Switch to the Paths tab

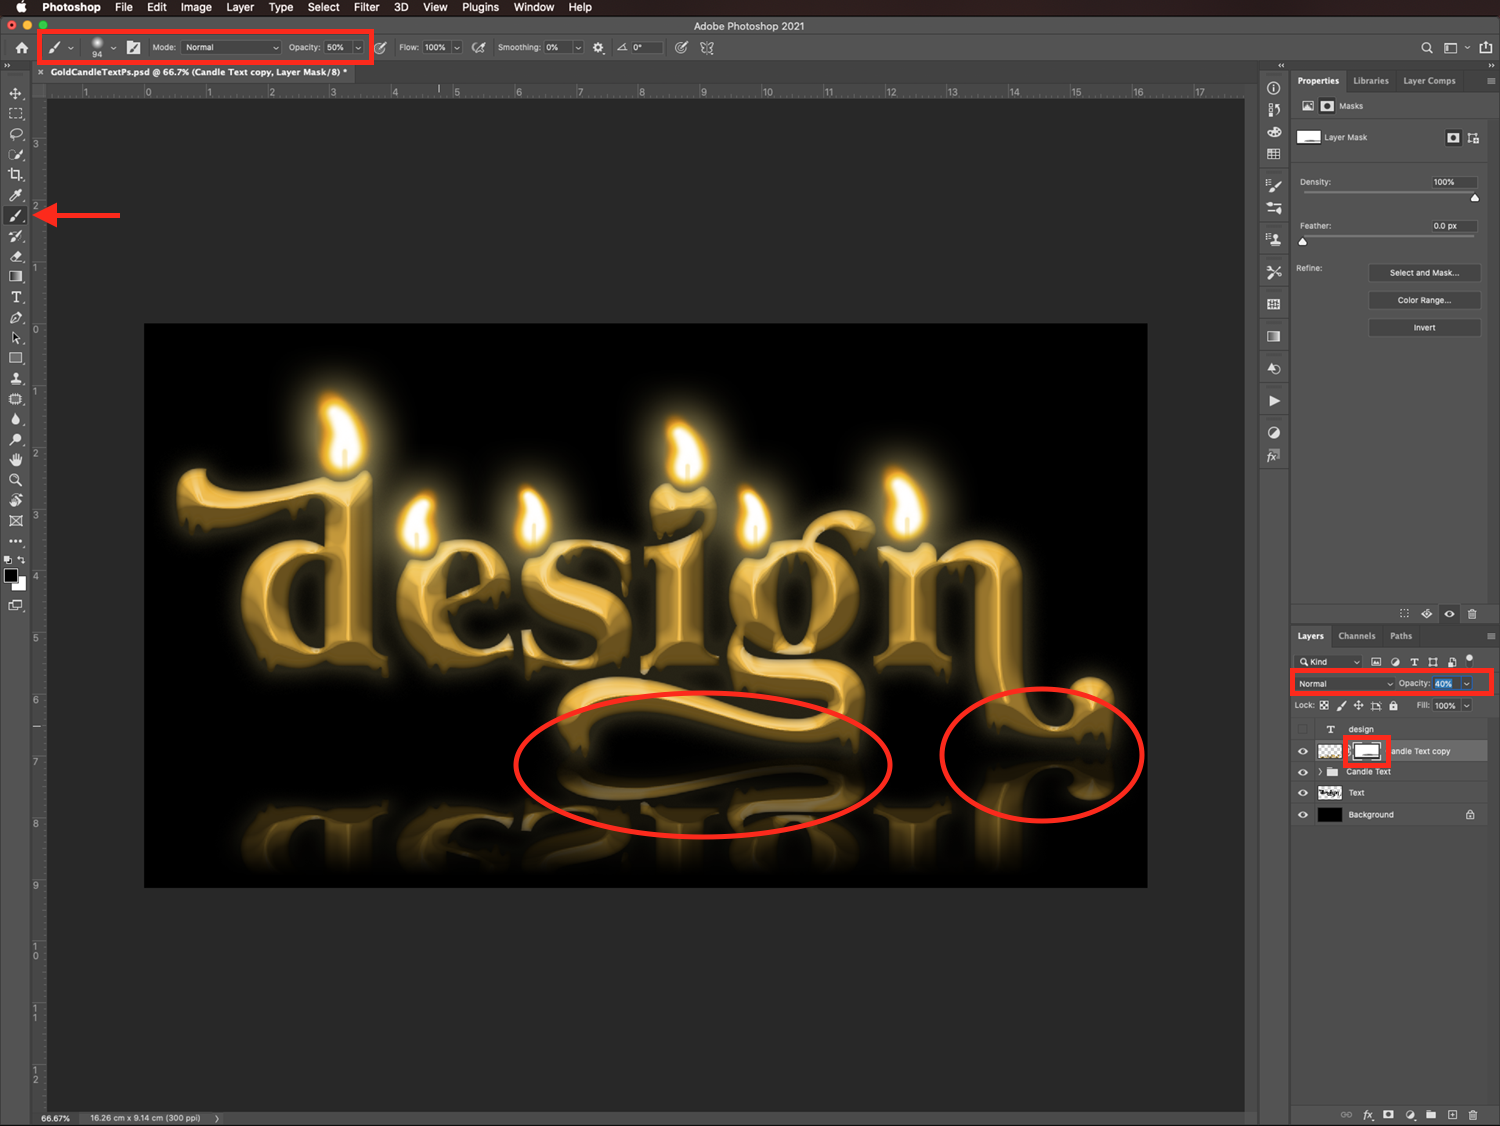tap(1401, 636)
